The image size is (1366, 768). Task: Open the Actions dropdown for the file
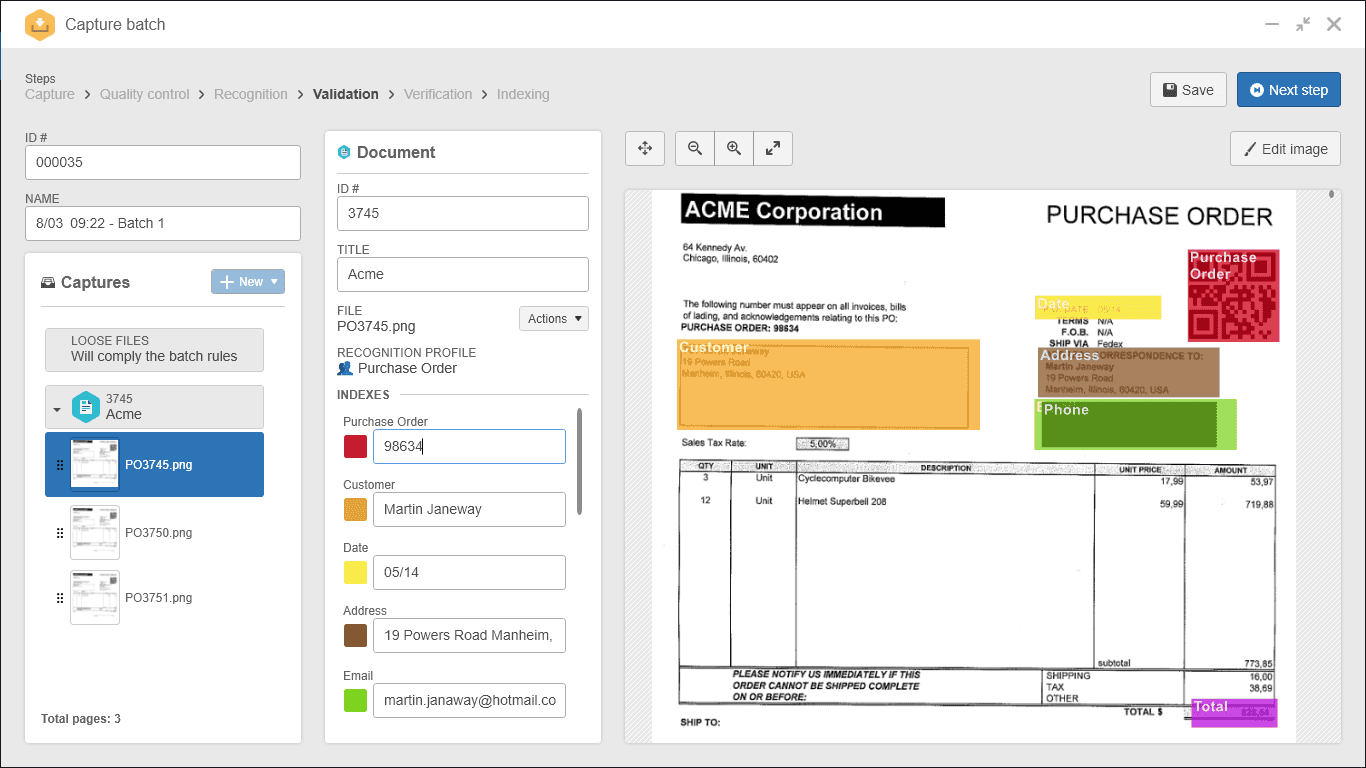tap(554, 318)
